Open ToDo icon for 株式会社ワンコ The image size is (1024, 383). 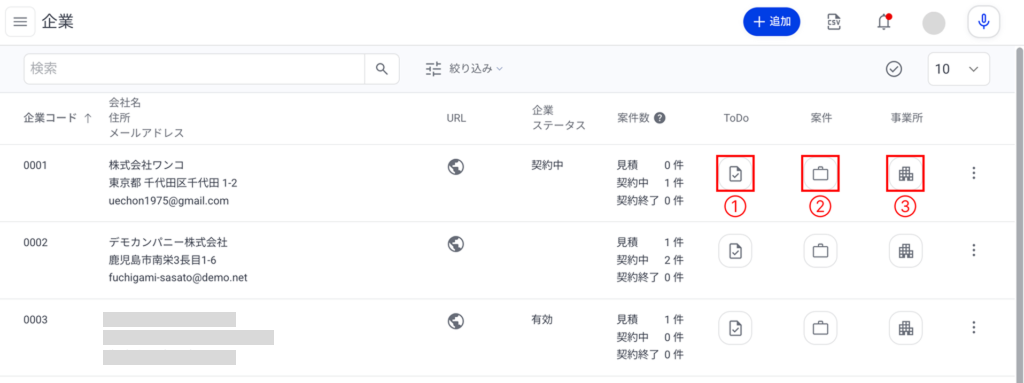(735, 173)
